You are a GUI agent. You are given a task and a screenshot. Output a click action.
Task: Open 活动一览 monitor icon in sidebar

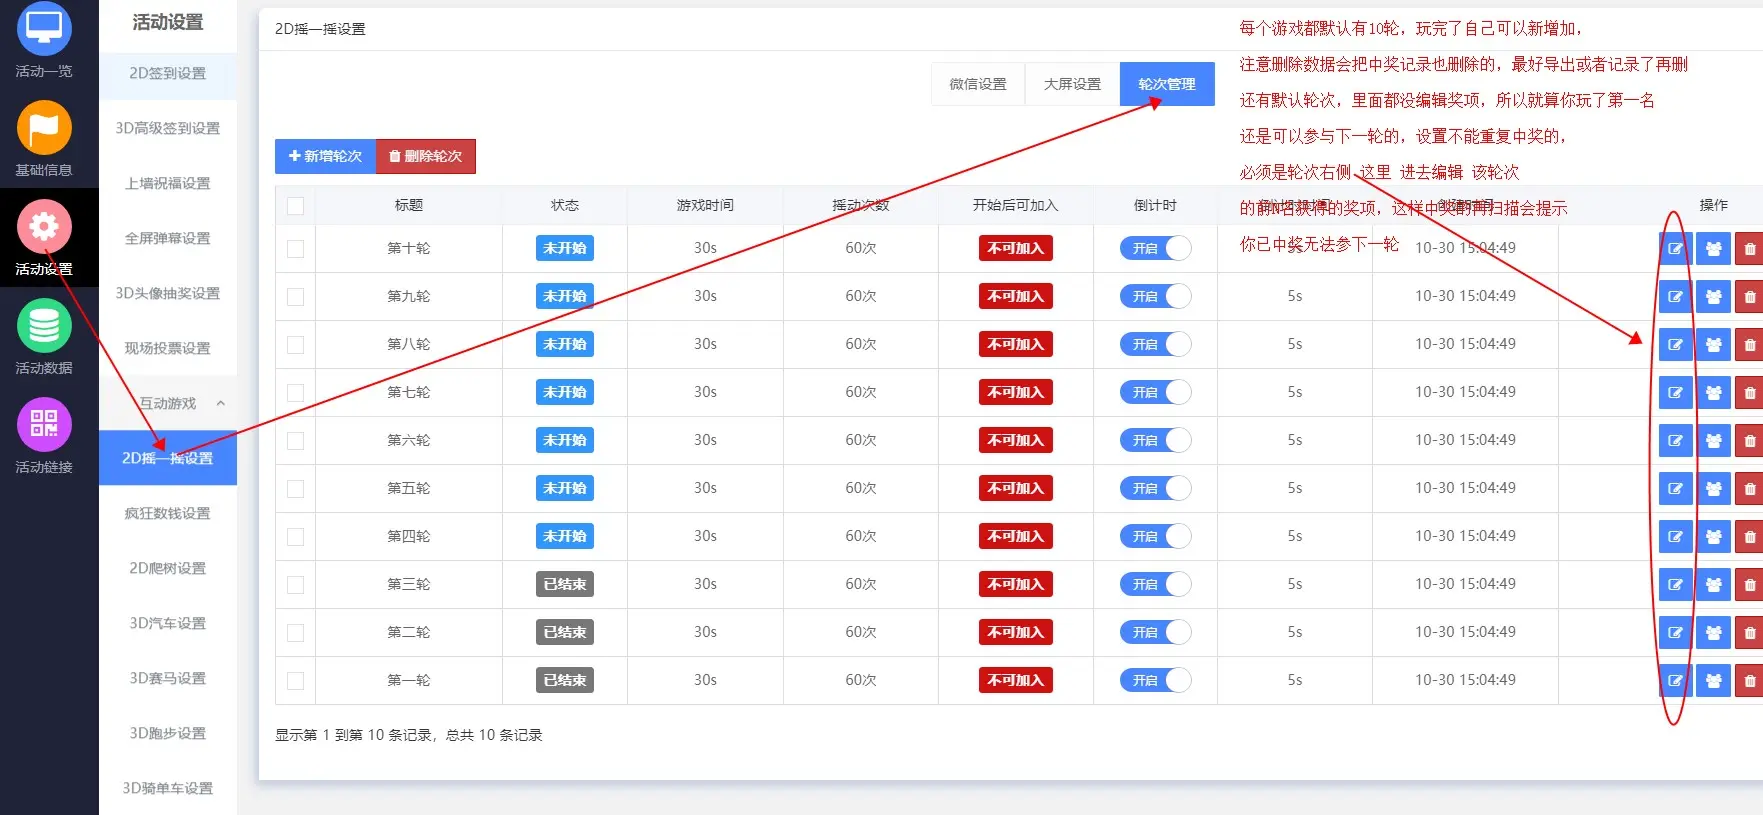44,29
